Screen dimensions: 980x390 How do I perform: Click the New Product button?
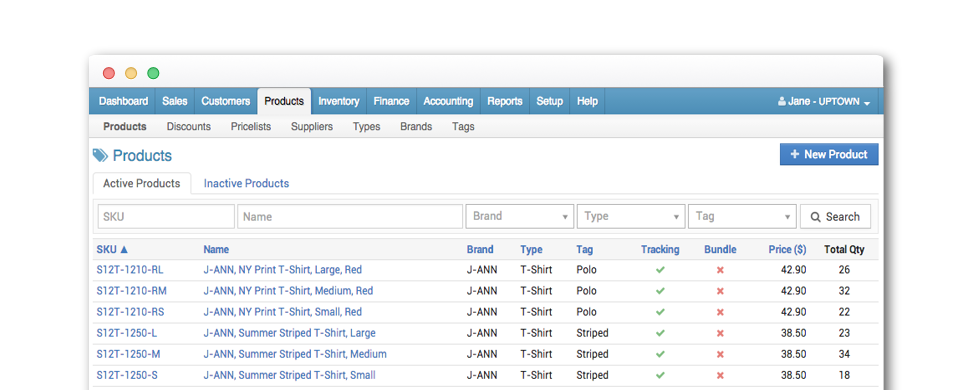[829, 154]
